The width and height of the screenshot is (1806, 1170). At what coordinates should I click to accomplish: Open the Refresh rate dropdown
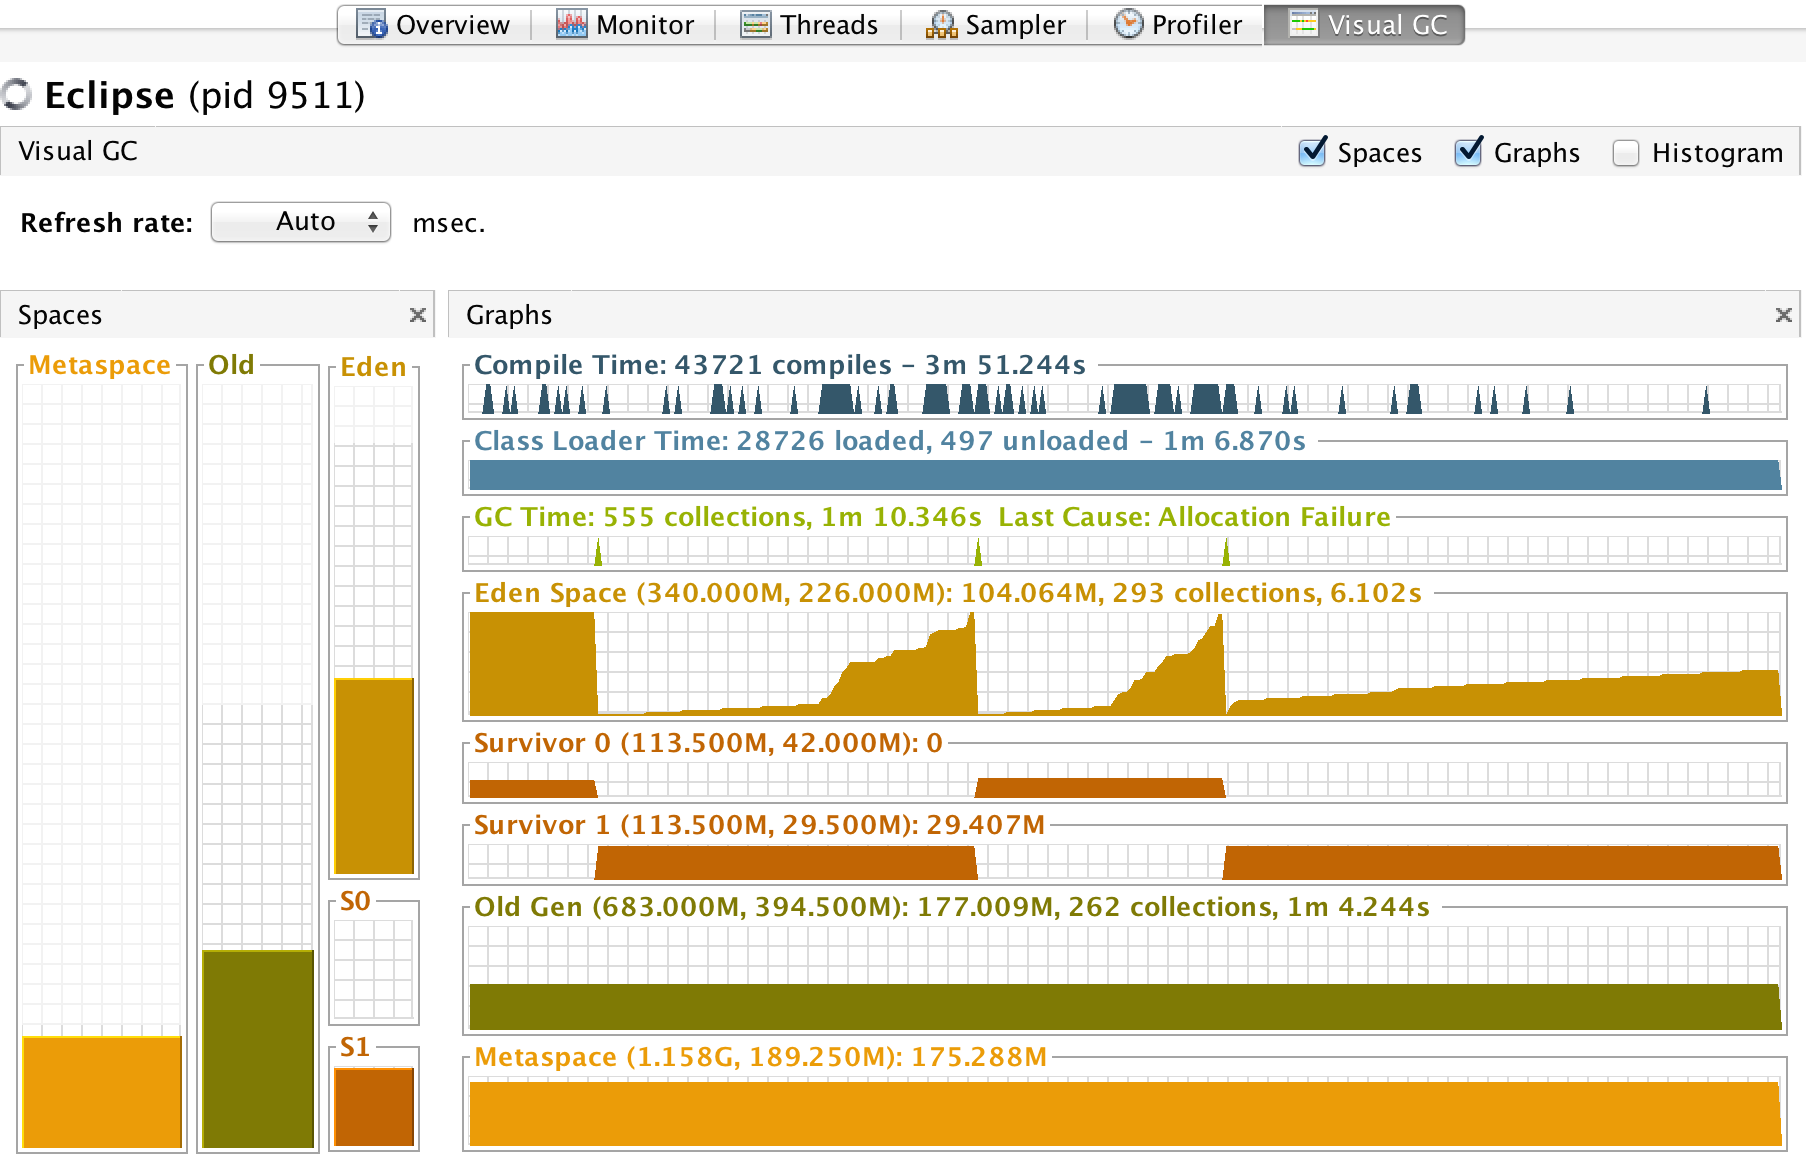click(300, 222)
